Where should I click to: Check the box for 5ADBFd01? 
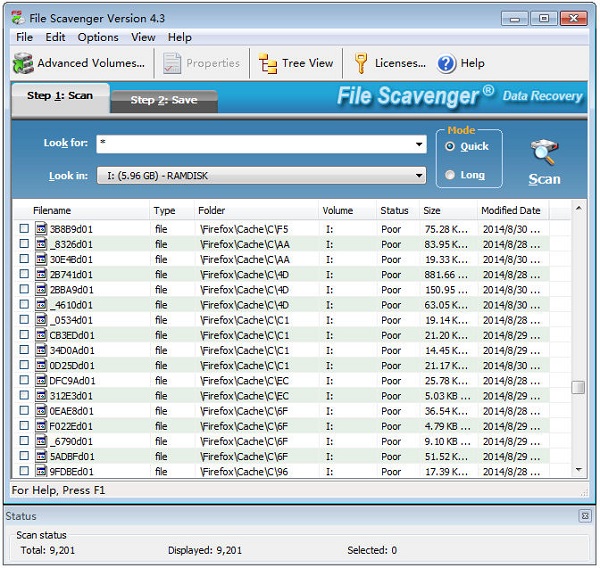(x=24, y=456)
